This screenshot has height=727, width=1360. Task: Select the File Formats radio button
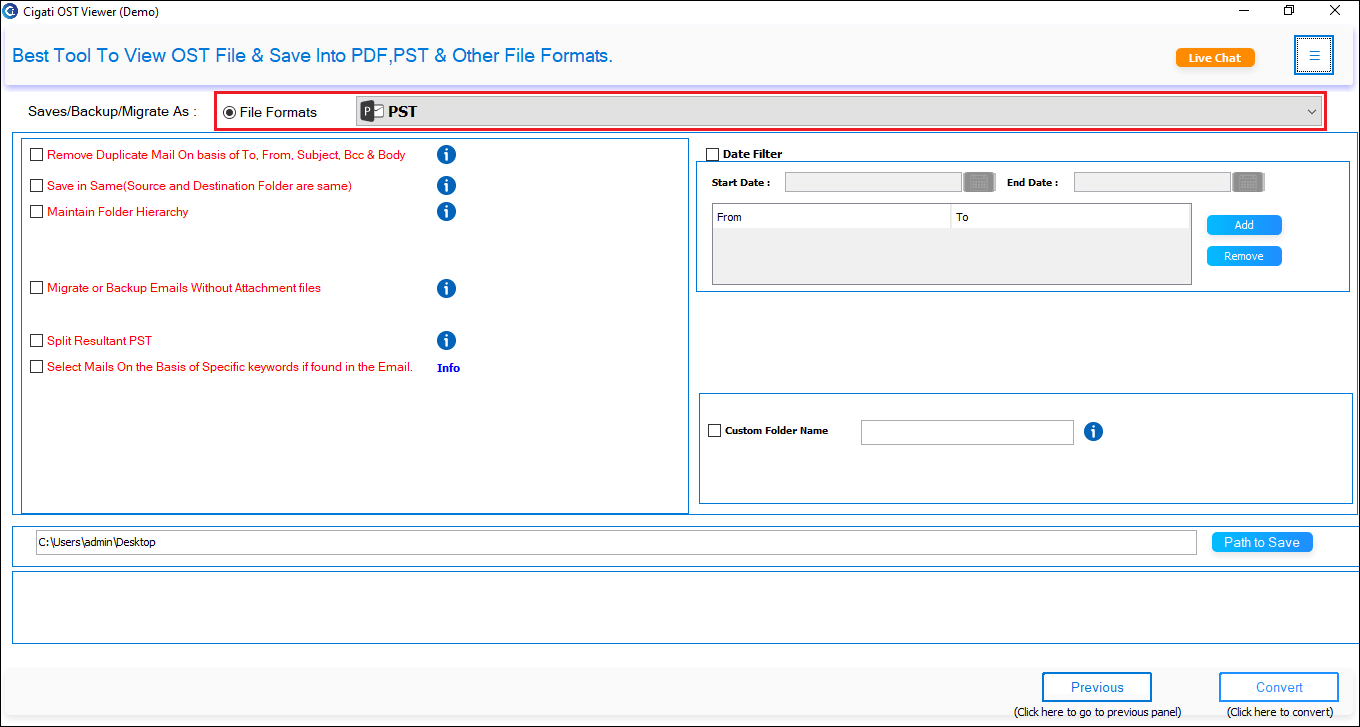coord(230,112)
